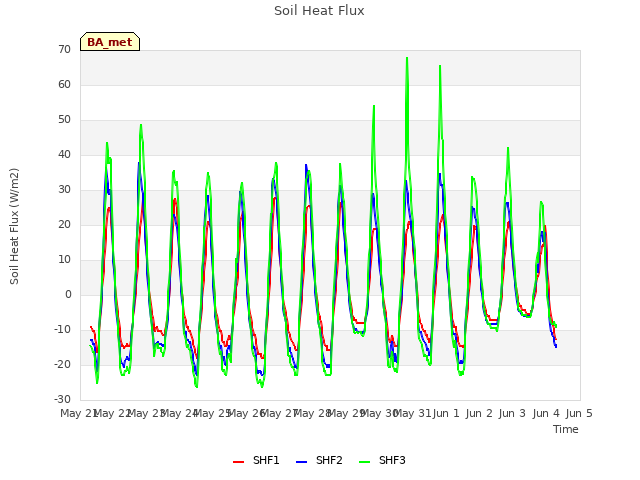Click the 60 y-axis tick label
Viewport: 640px width, 480px height.
click(64, 84)
